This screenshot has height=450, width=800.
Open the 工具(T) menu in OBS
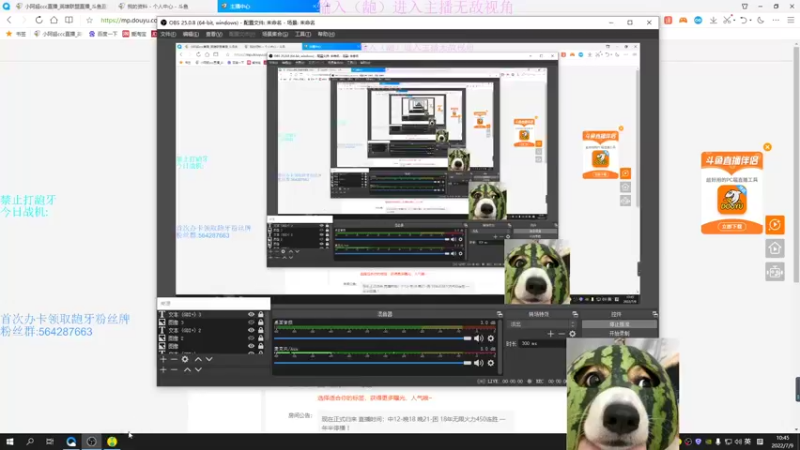[x=303, y=34]
